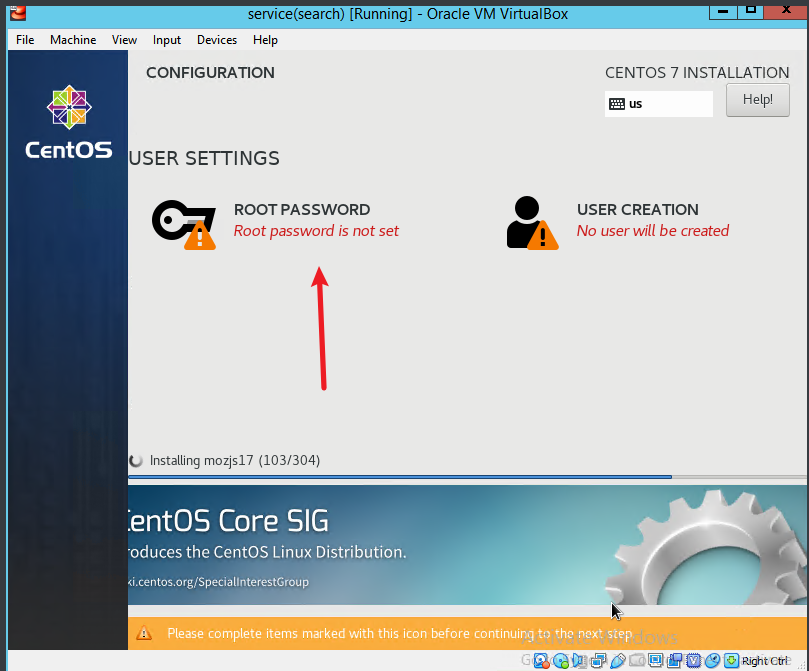809x671 pixels.
Task: Open the Devices menu
Action: coord(217,40)
